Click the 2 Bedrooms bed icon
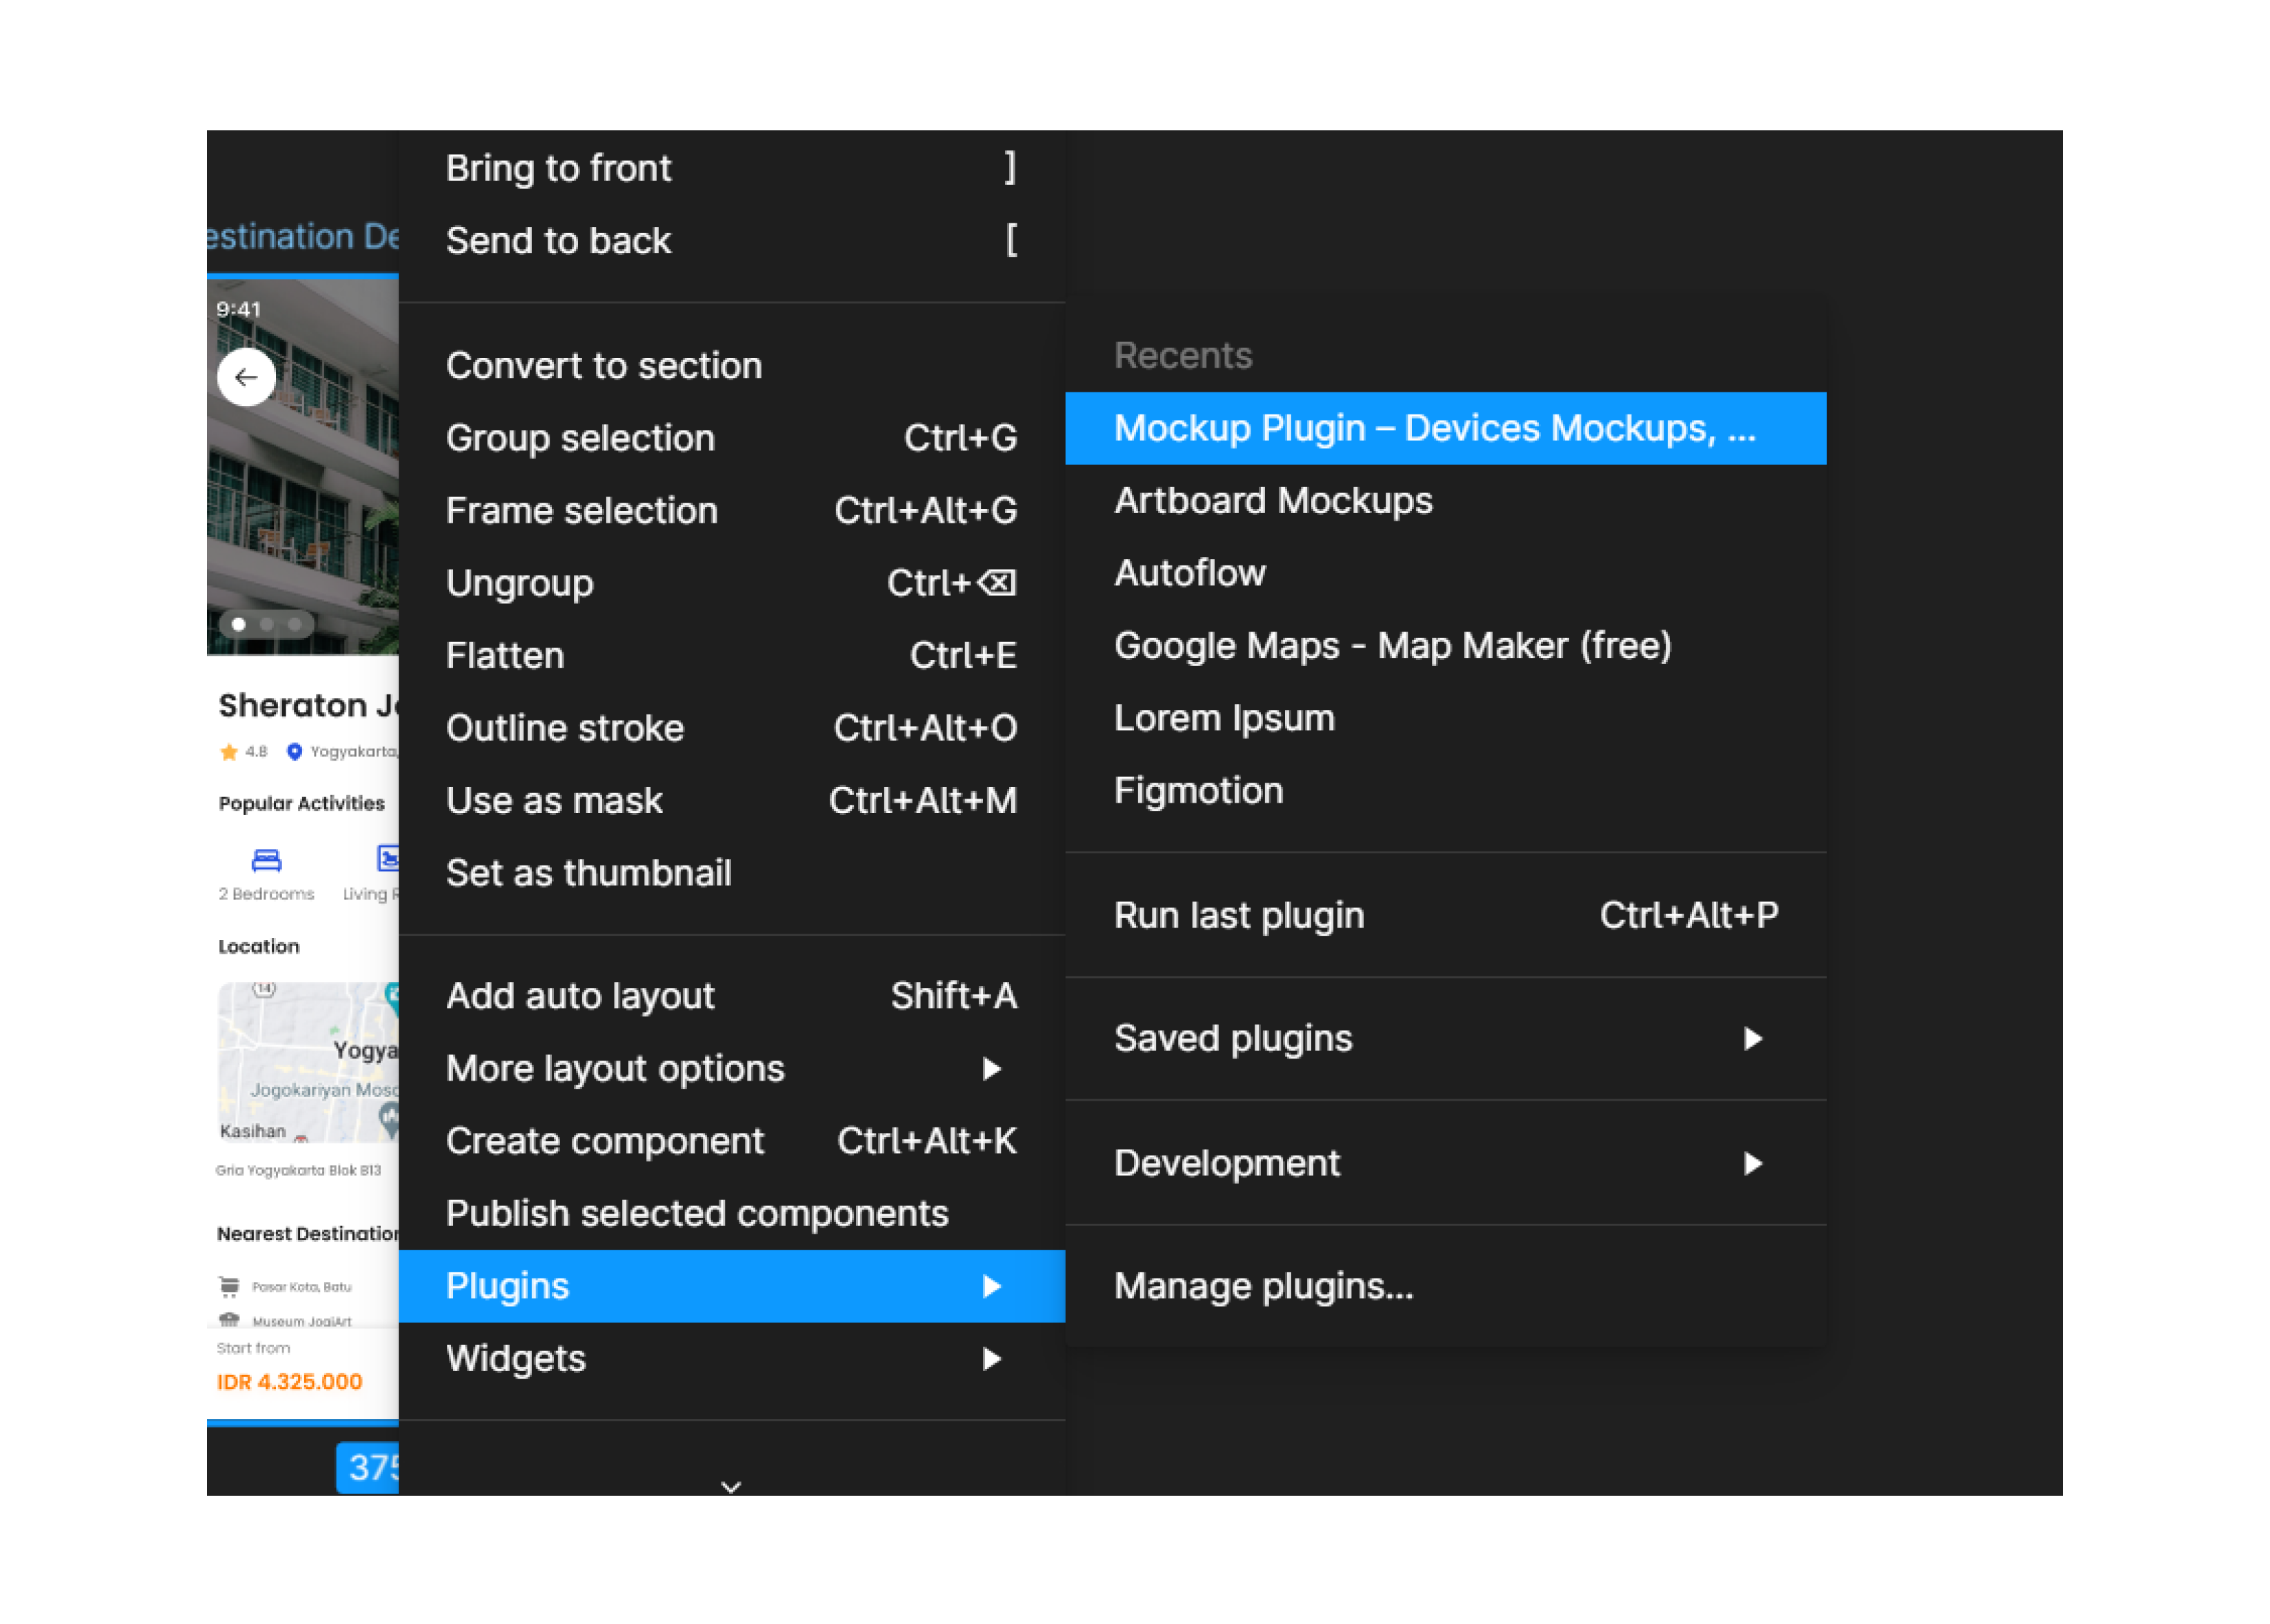The width and height of the screenshot is (2270, 1624). pos(266,859)
